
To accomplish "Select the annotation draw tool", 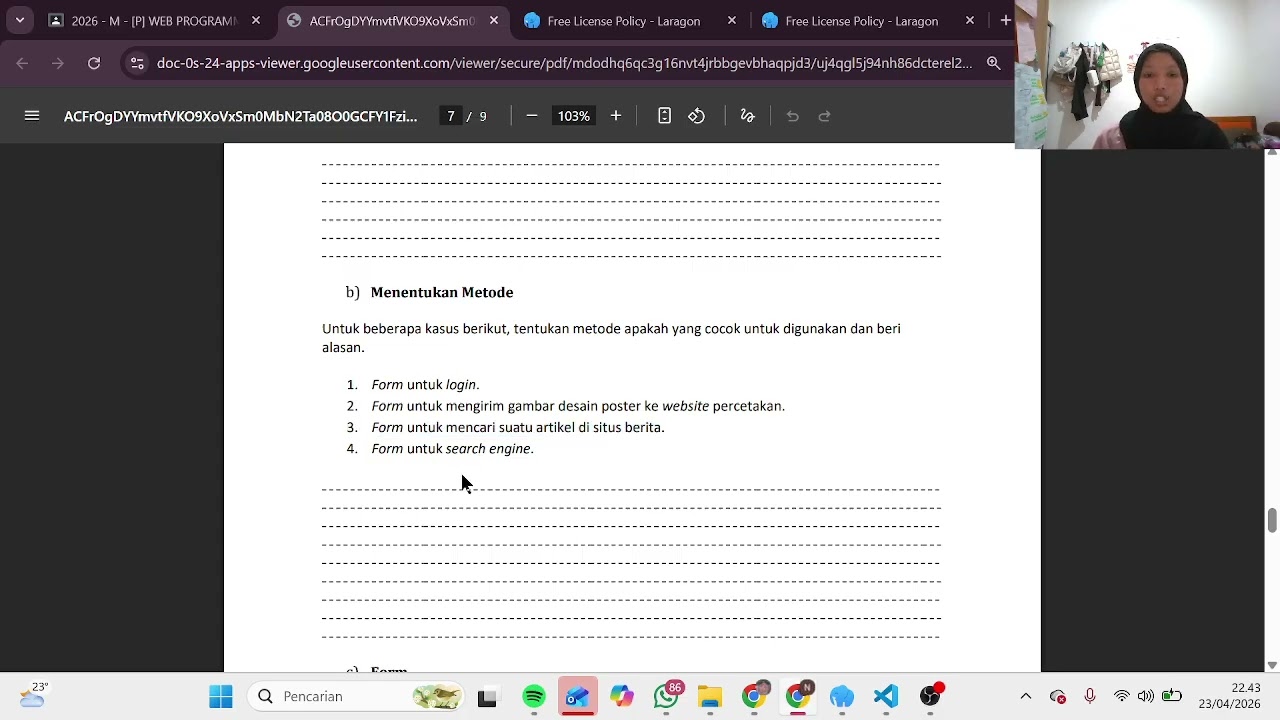I will click(747, 116).
